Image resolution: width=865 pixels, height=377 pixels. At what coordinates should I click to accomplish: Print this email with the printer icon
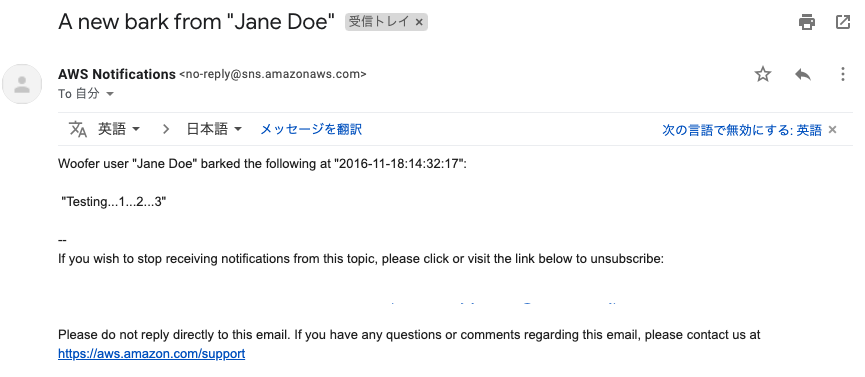coord(807,22)
